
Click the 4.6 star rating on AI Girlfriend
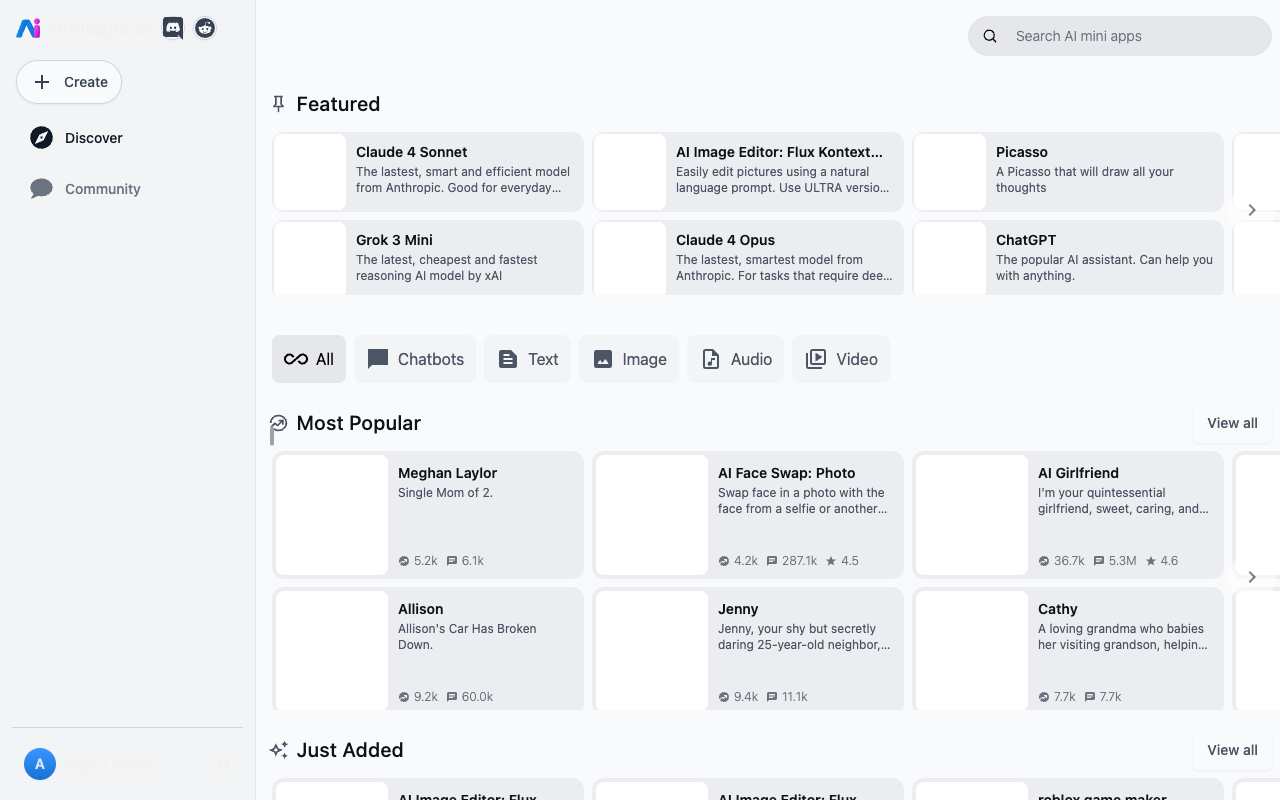point(1162,561)
